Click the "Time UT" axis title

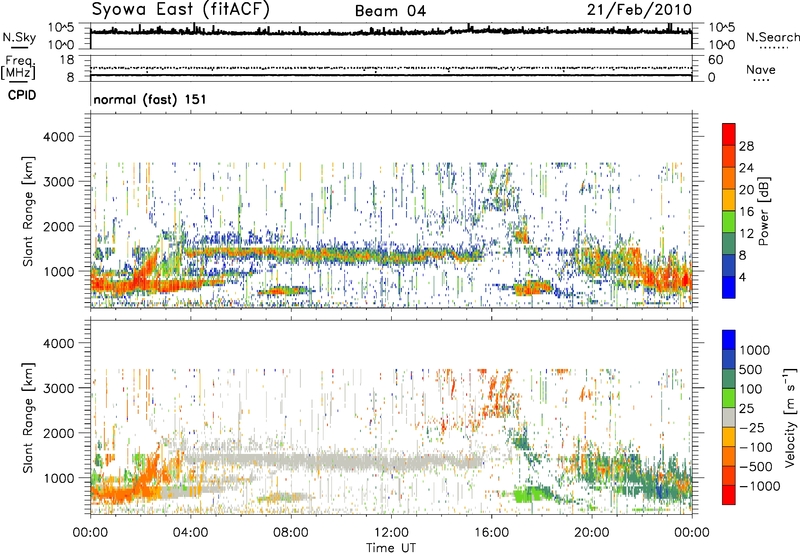coord(391,548)
